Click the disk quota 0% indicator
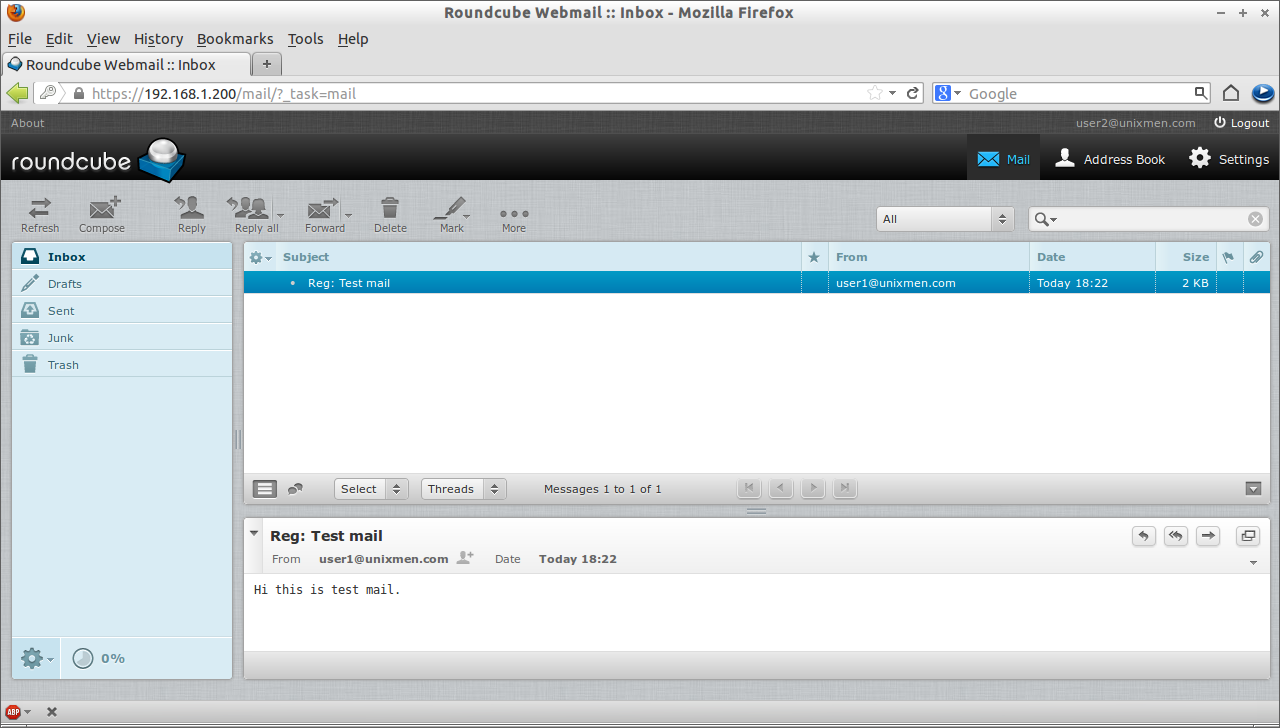This screenshot has height=728, width=1280. click(x=99, y=658)
